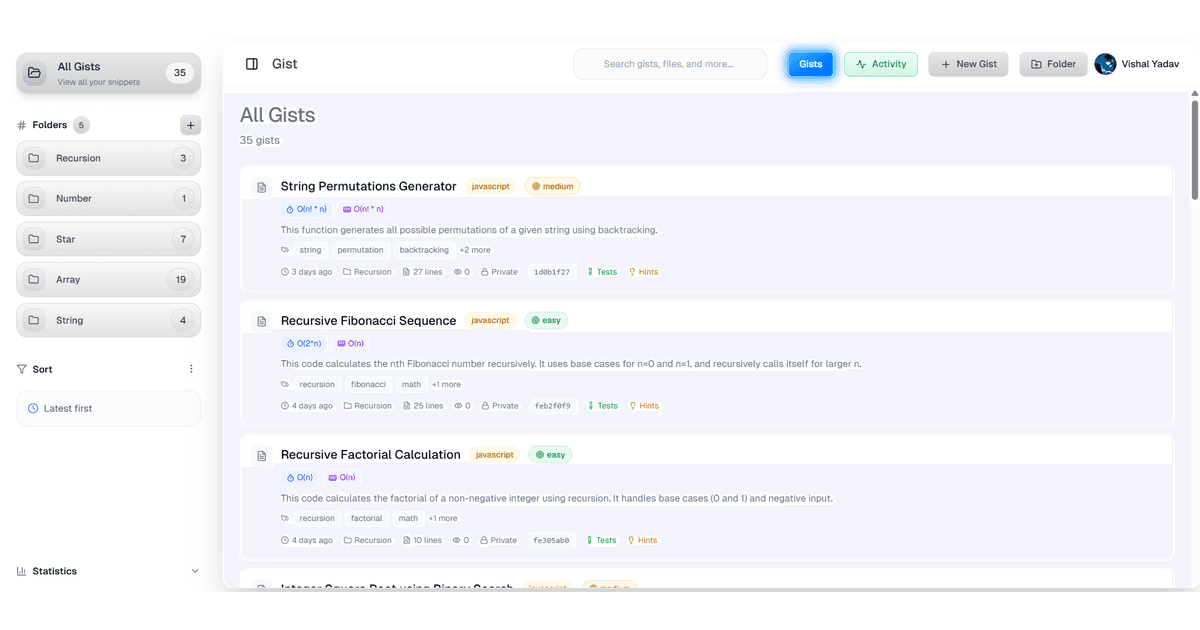This screenshot has height=630, width=1200.
Task: Switch to the Activity tab
Action: (881, 64)
